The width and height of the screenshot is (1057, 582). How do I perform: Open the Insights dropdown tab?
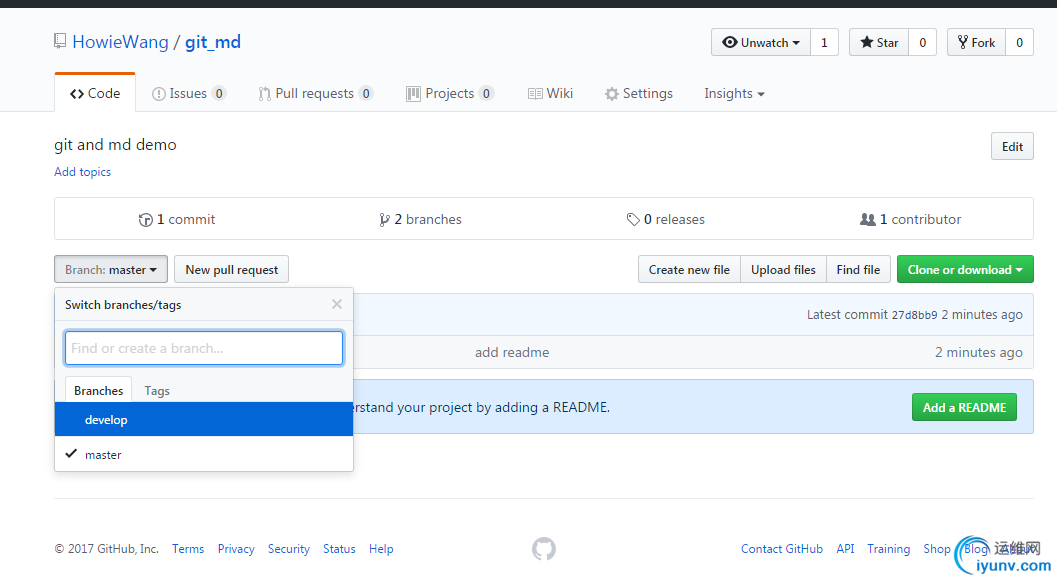click(x=734, y=94)
